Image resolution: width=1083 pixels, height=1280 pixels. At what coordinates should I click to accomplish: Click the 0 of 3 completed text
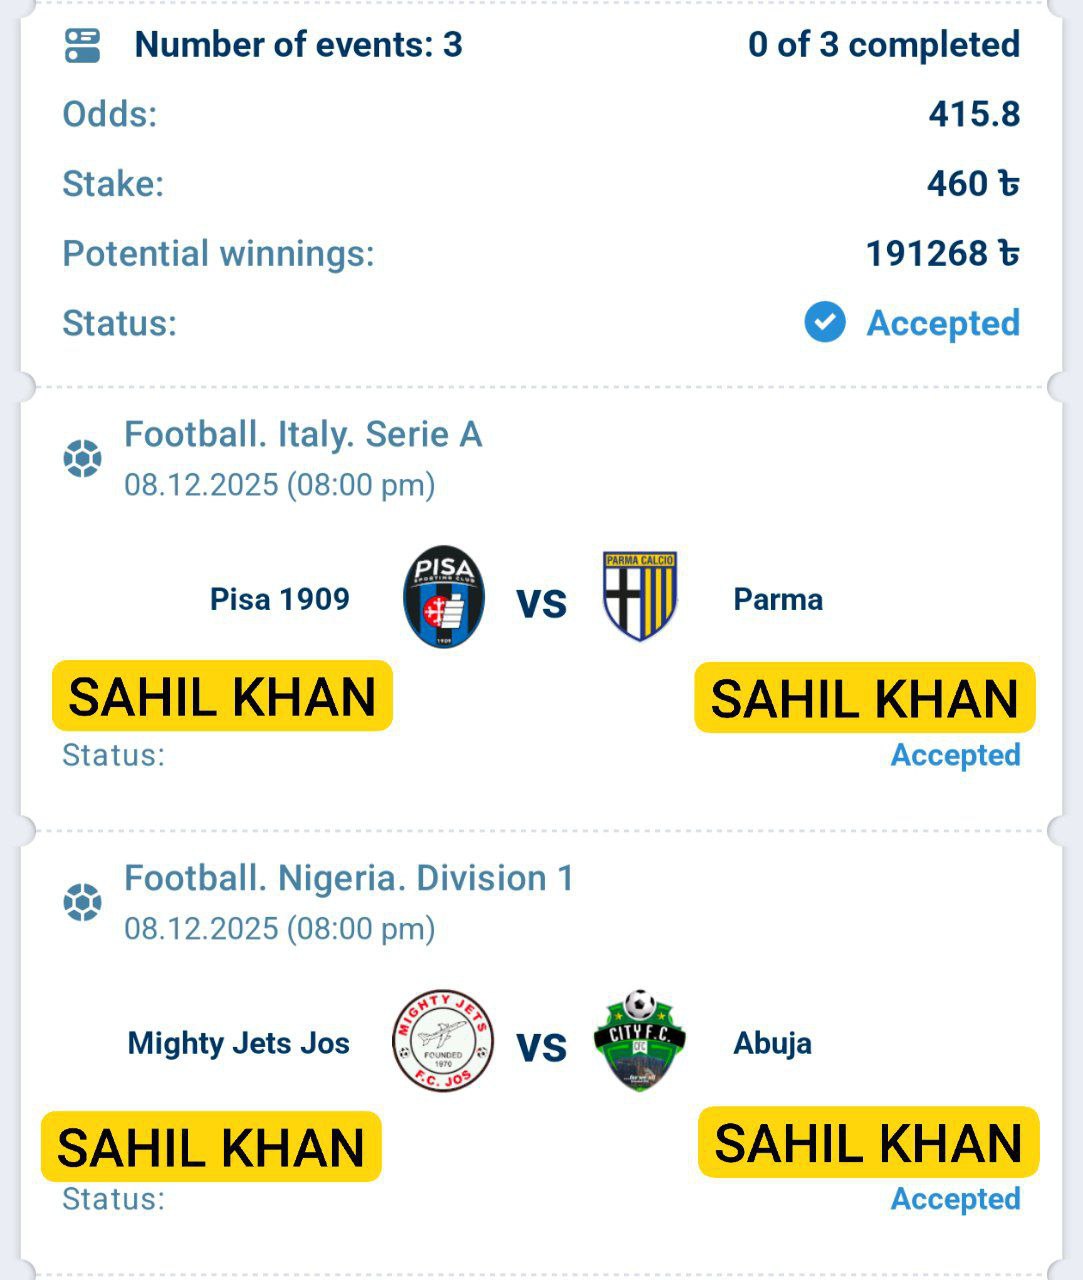[883, 45]
